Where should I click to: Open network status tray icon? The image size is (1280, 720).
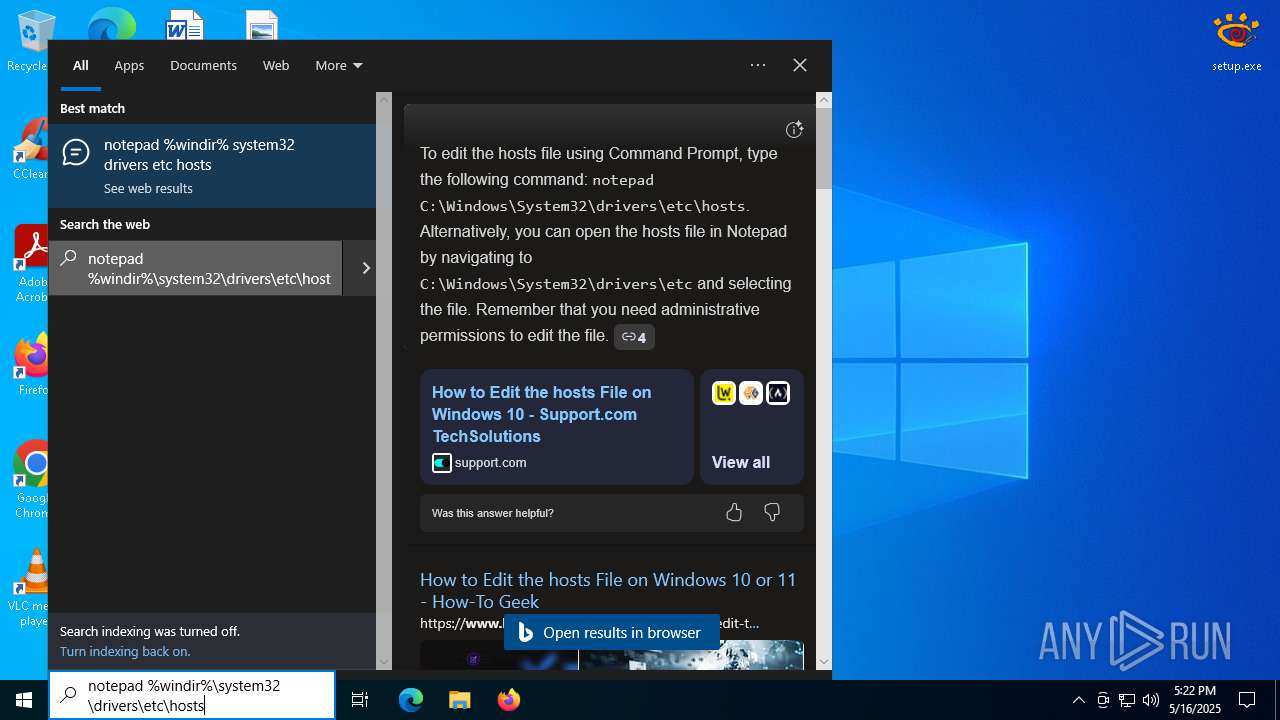[x=1127, y=700]
